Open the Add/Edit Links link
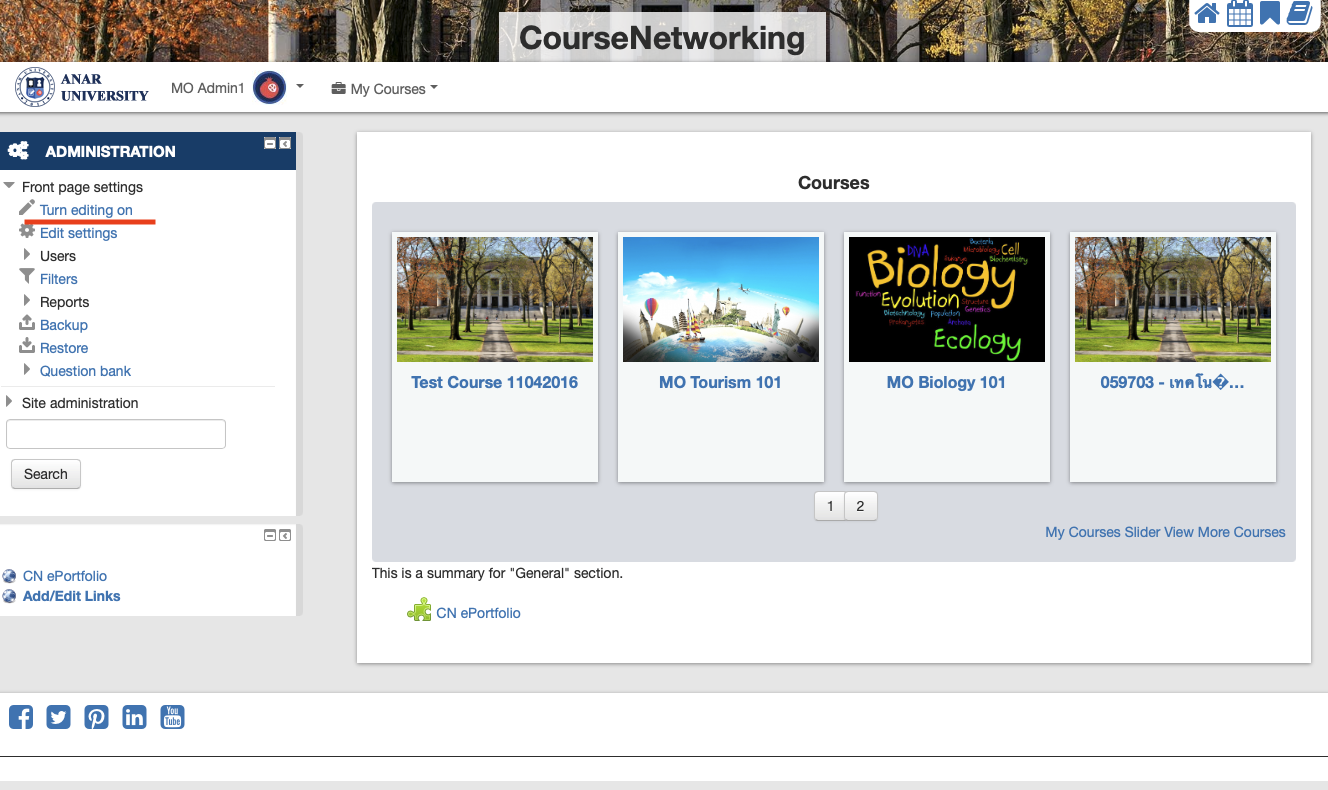 pos(72,596)
